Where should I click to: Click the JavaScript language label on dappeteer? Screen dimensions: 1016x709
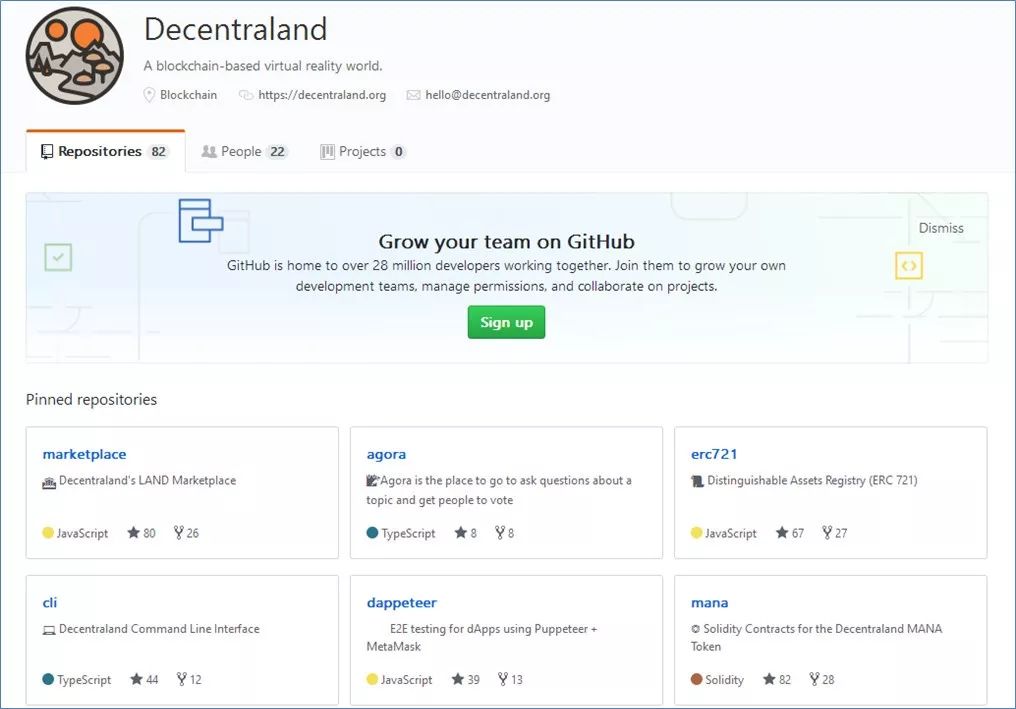[406, 680]
